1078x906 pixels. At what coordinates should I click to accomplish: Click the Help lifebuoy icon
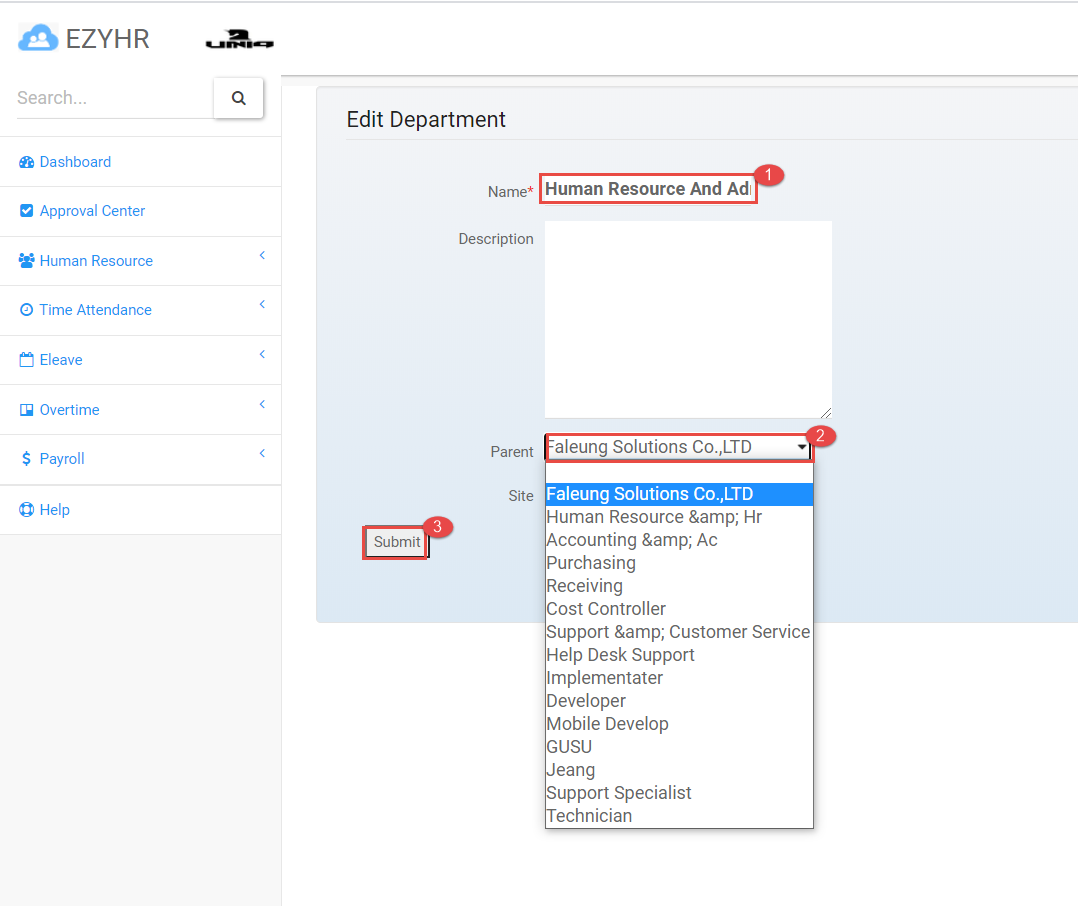click(x=27, y=510)
